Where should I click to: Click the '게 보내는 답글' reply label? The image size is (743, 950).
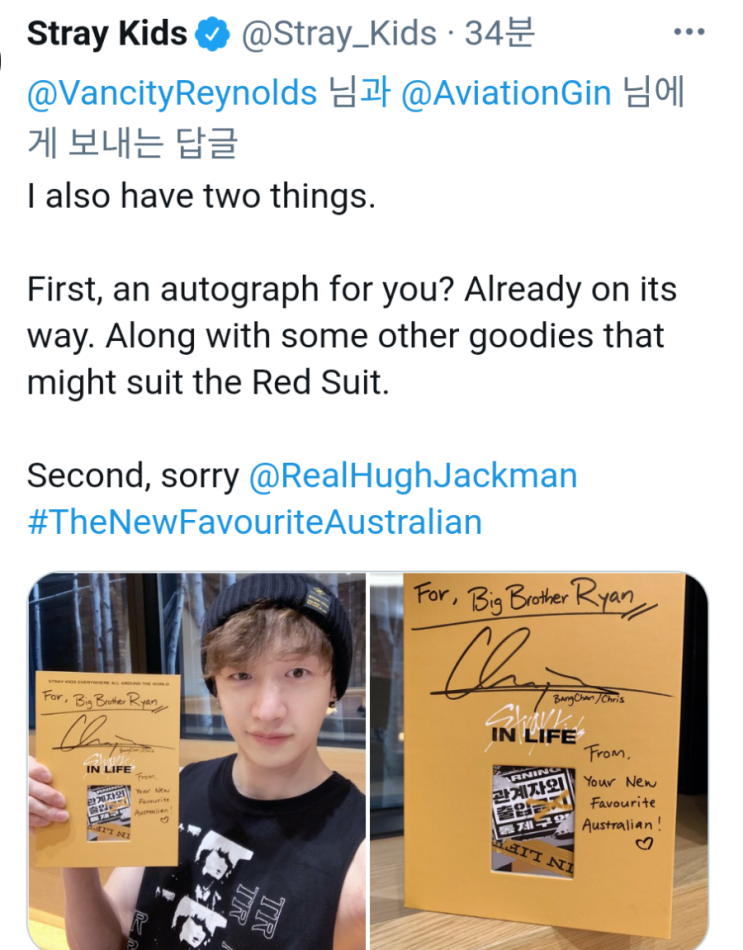[x=133, y=142]
